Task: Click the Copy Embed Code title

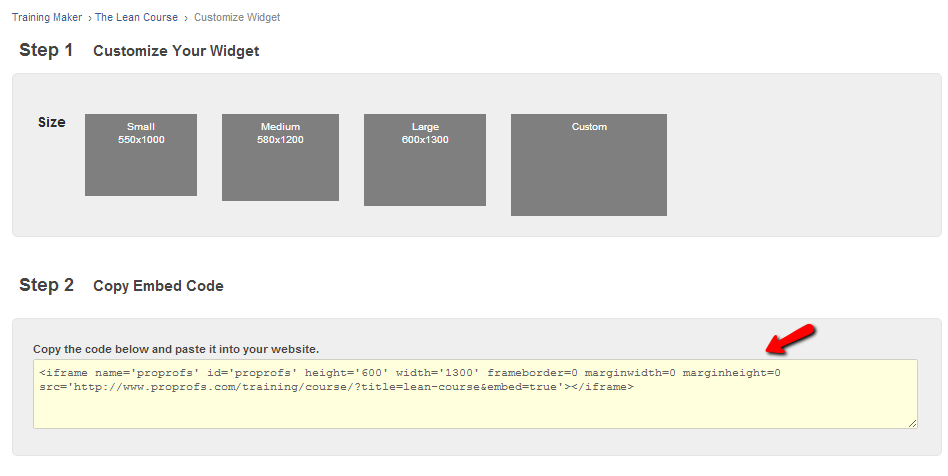Action: (x=158, y=286)
